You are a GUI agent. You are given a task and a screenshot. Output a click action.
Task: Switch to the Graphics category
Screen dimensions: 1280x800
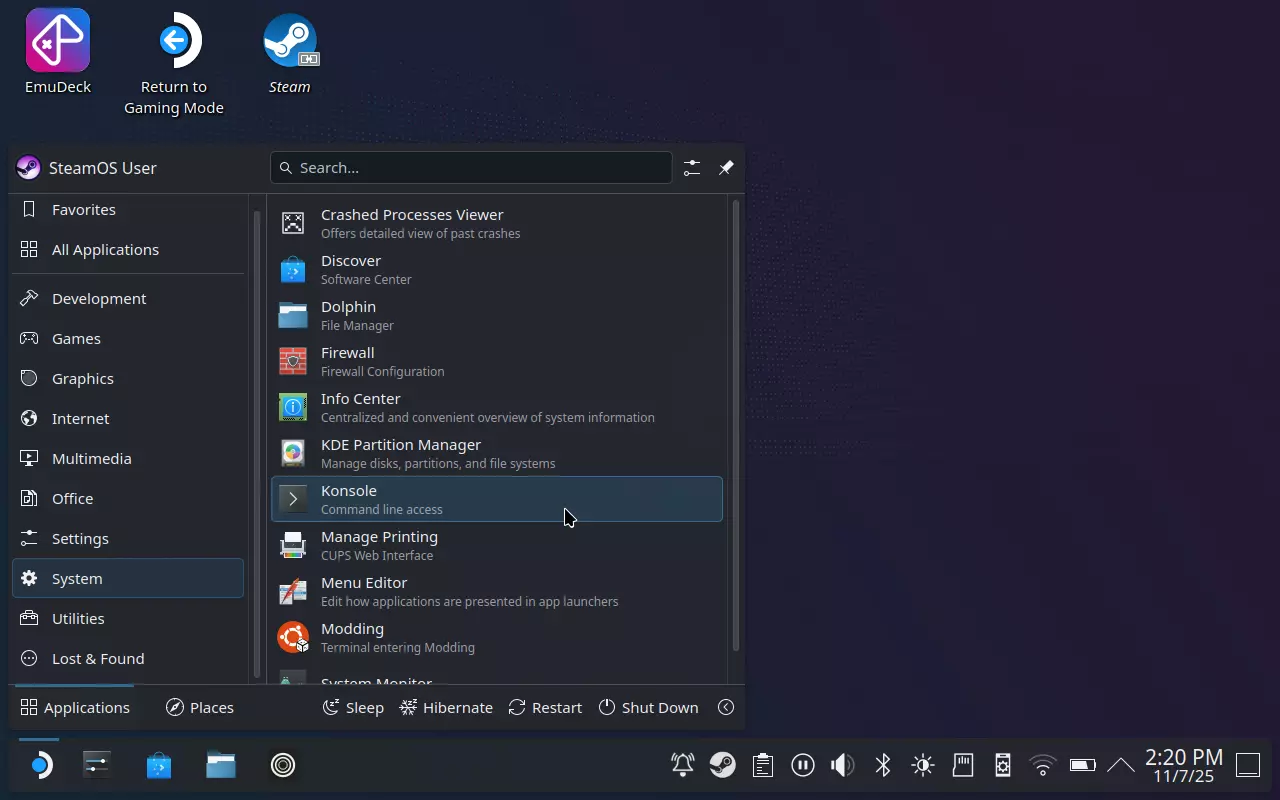128,379
